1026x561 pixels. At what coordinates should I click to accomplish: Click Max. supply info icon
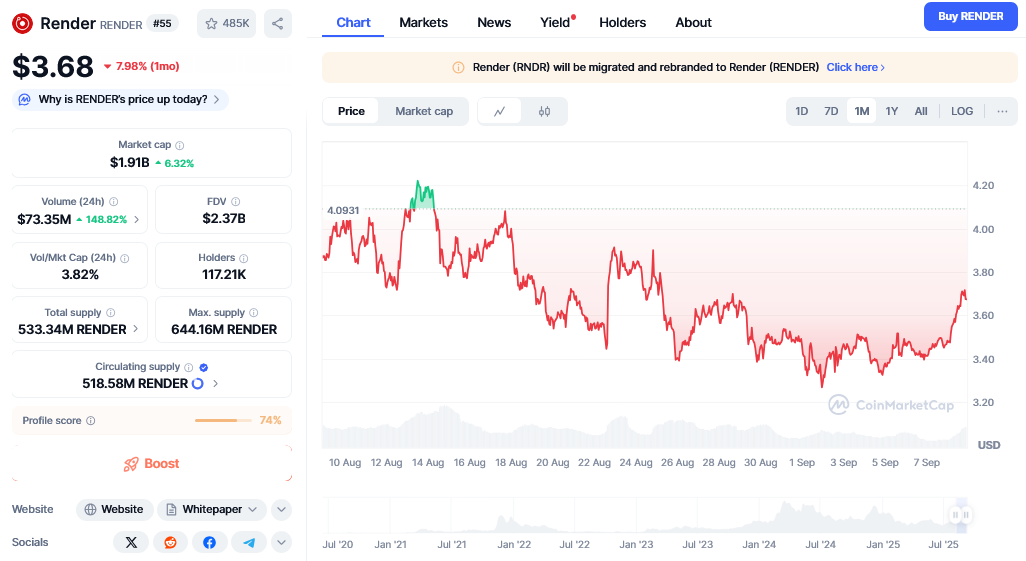pos(254,313)
